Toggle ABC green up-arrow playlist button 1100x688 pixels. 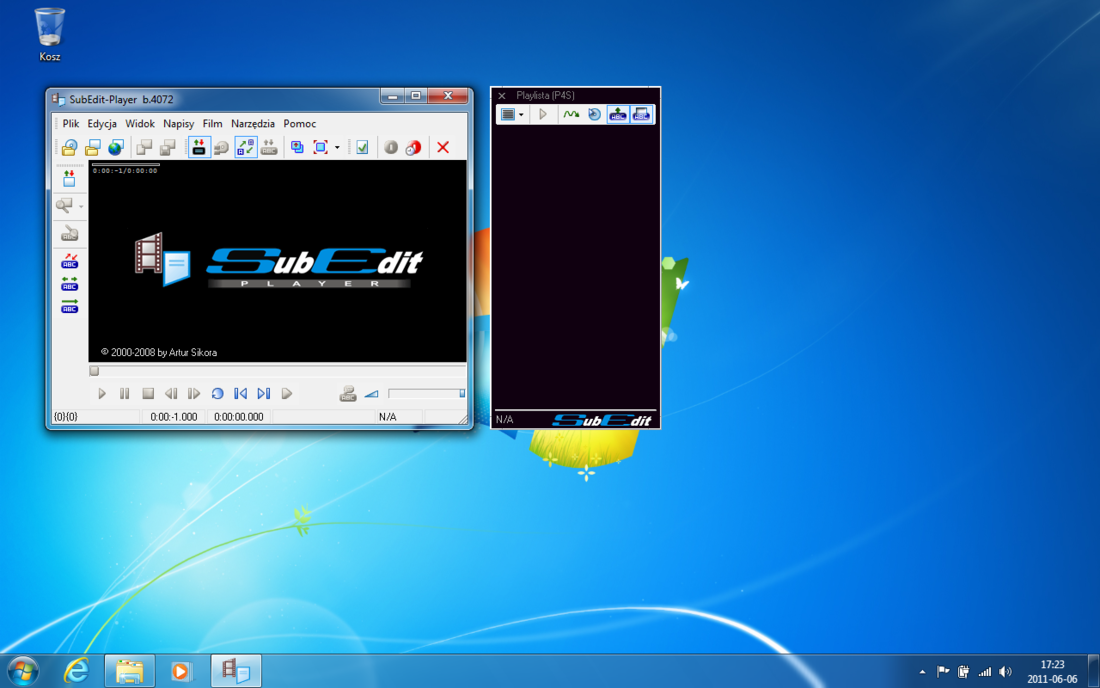(617, 114)
